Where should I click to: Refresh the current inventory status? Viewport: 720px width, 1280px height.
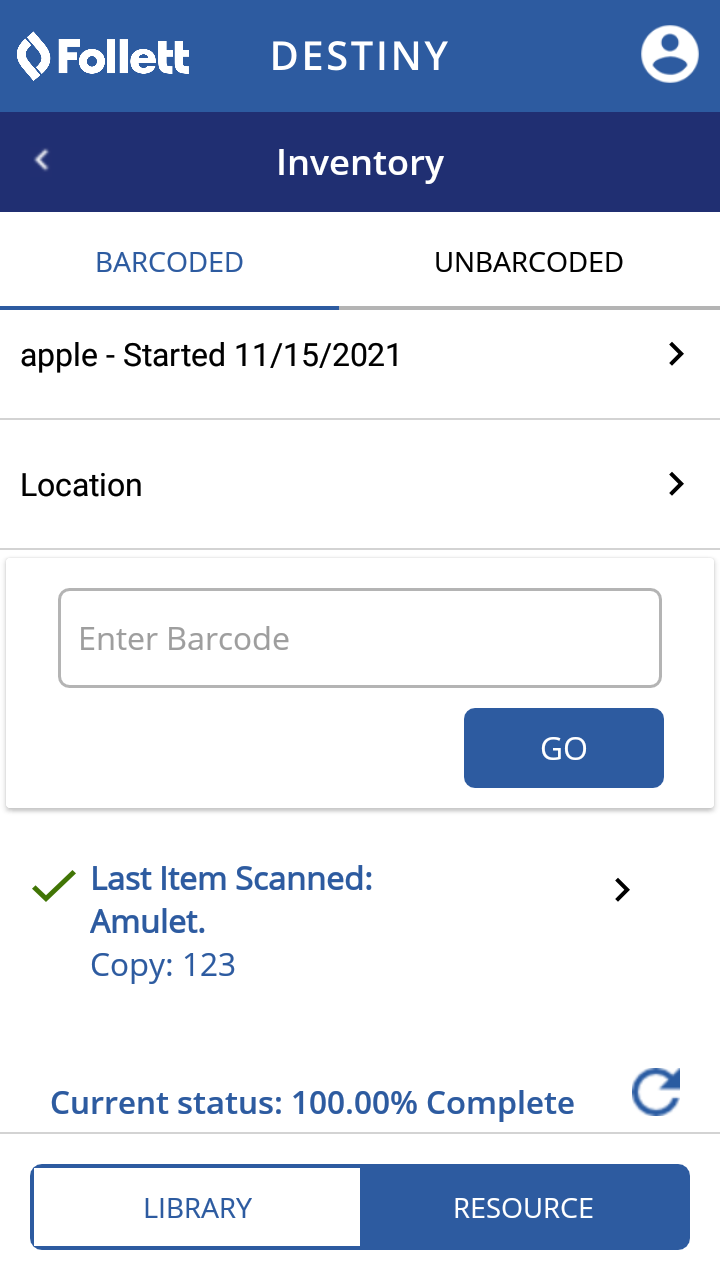coord(656,1092)
